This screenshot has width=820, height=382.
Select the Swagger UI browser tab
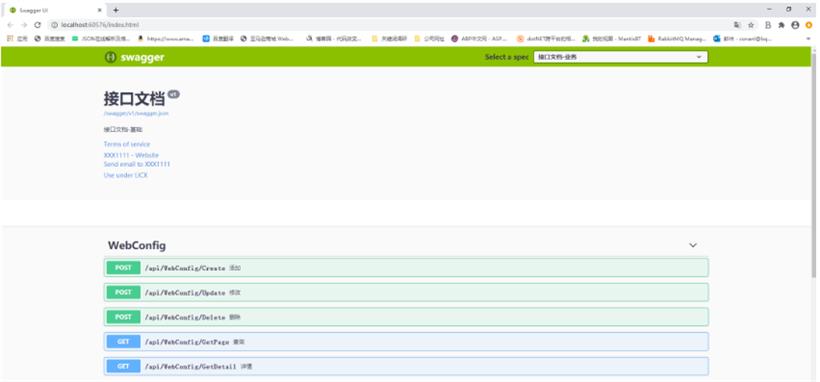pyautogui.click(x=55, y=10)
